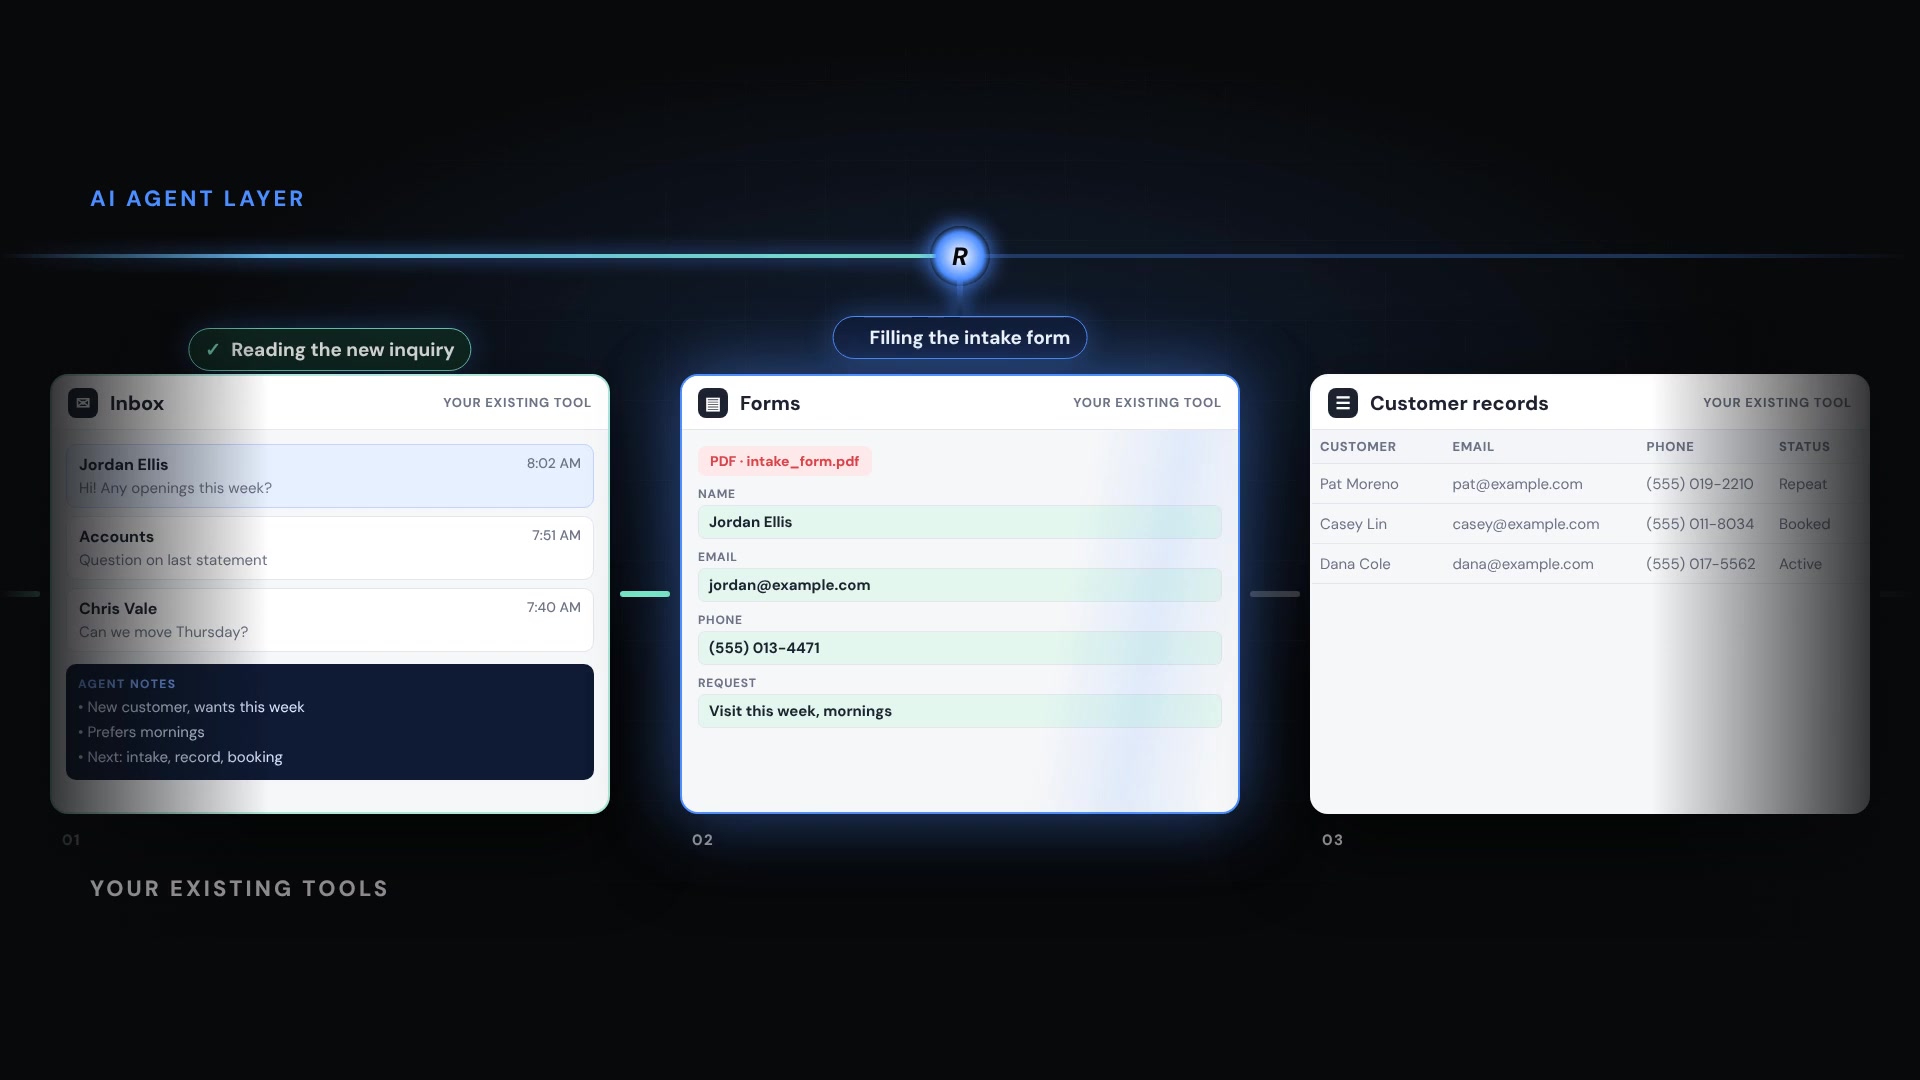Click the checkmark in Reading the new inquiry
Viewport: 1920px width, 1080px height.
pos(212,350)
